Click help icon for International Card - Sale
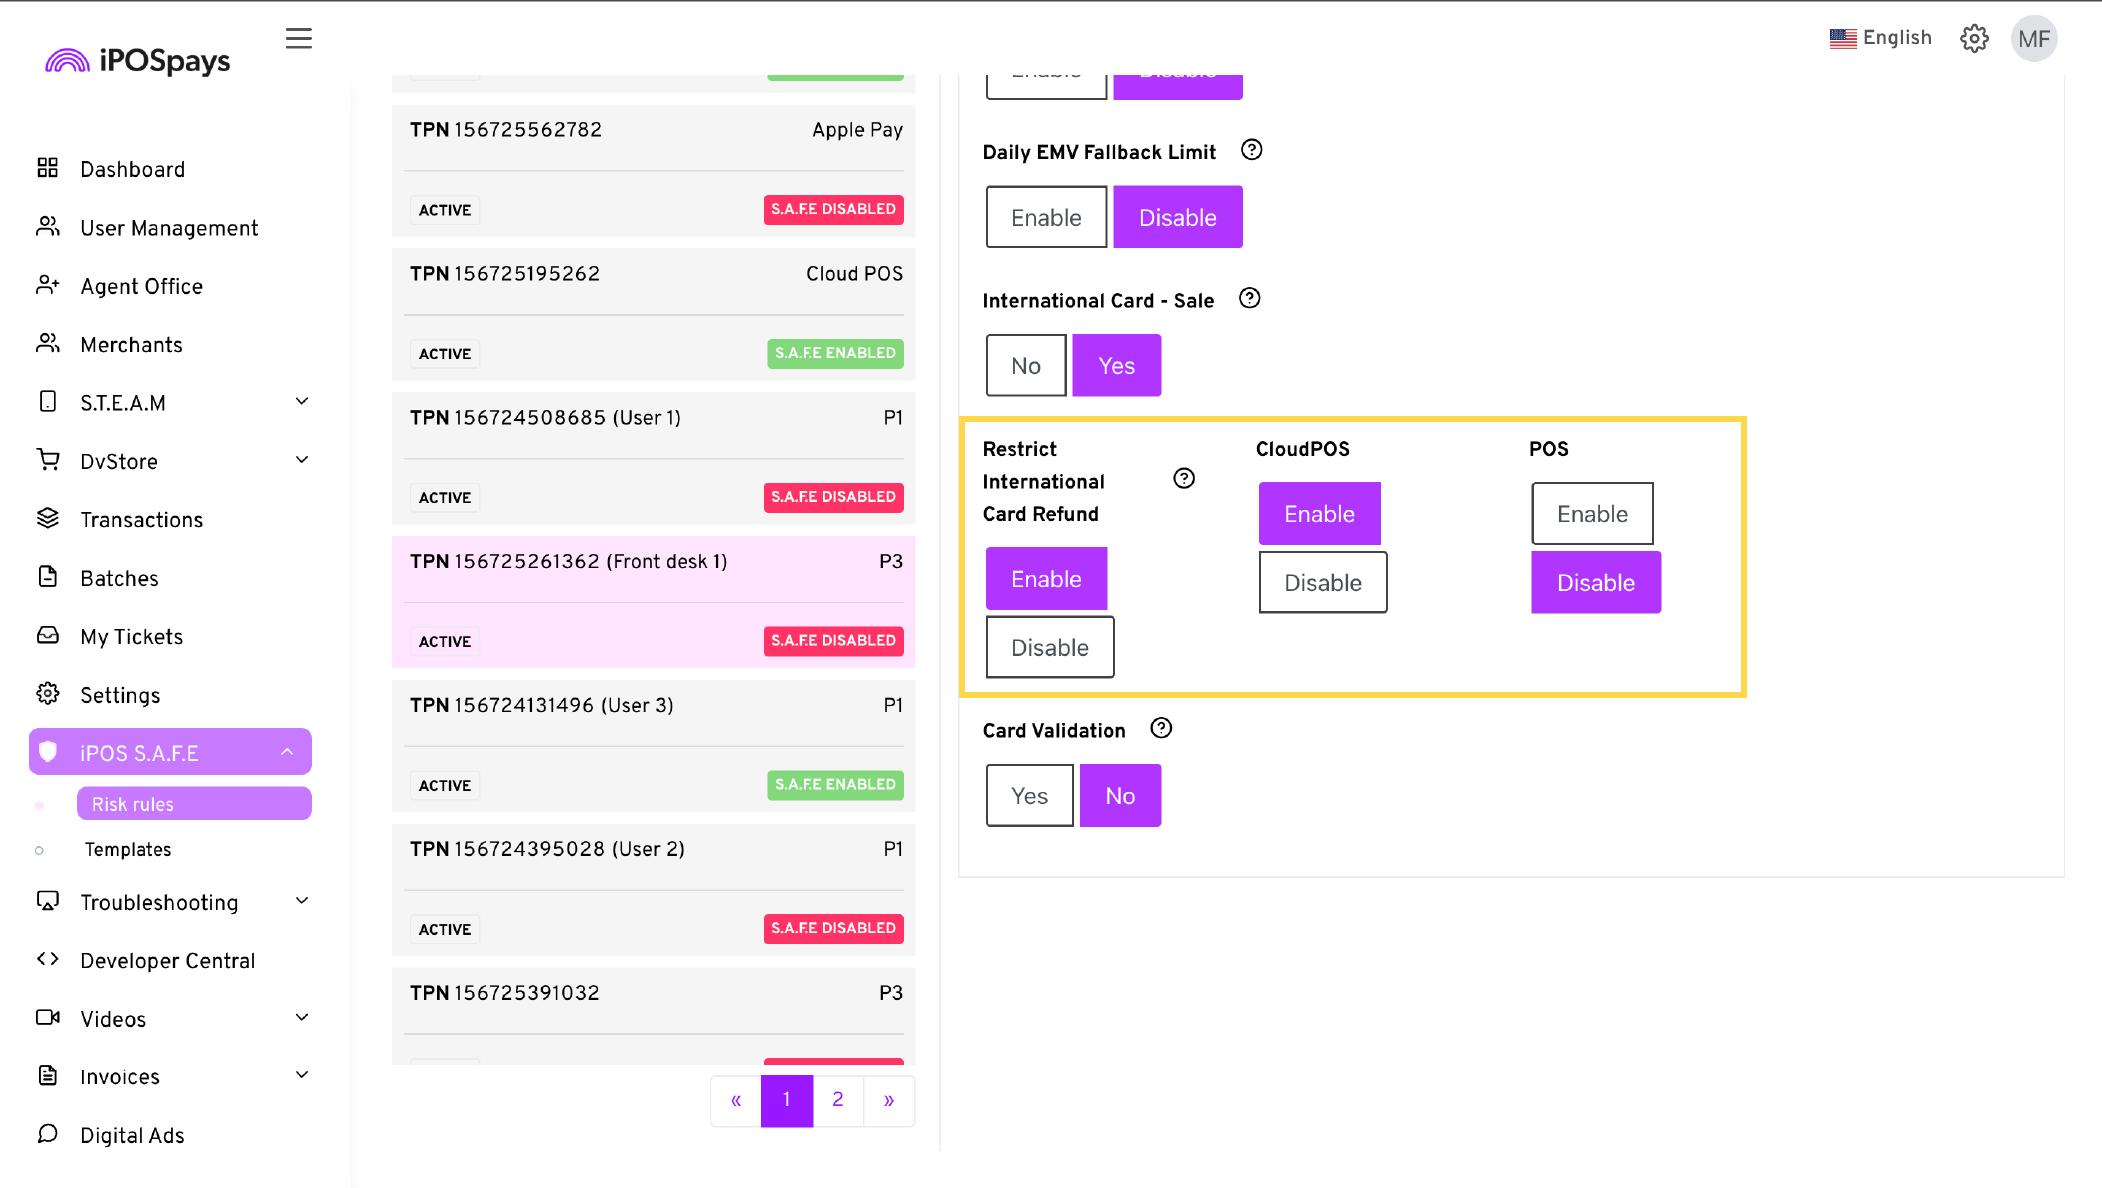This screenshot has width=2102, height=1188. 1249,298
